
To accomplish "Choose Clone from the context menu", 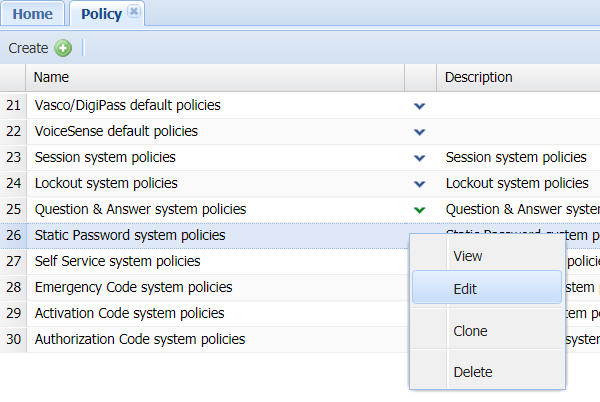I will tap(470, 330).
